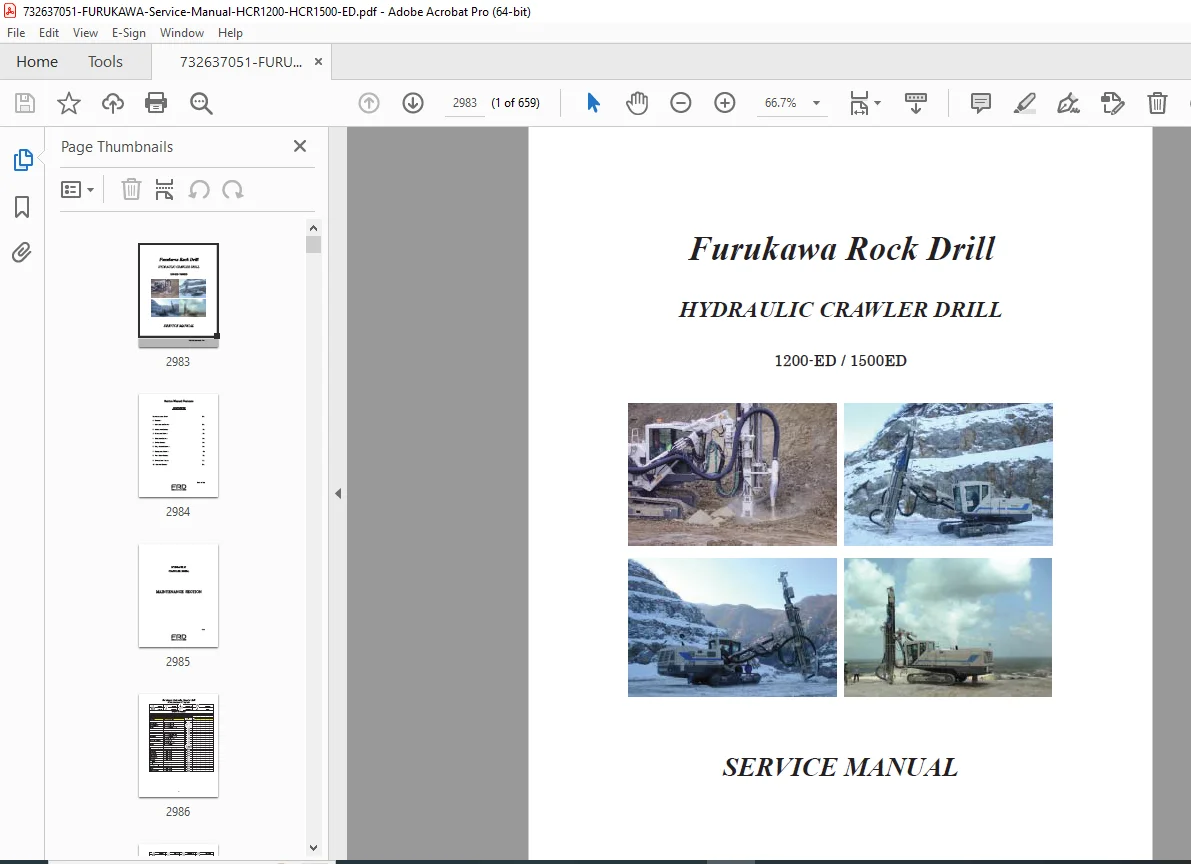
Task: Delete selected page thumbnail icon
Action: click(x=131, y=189)
